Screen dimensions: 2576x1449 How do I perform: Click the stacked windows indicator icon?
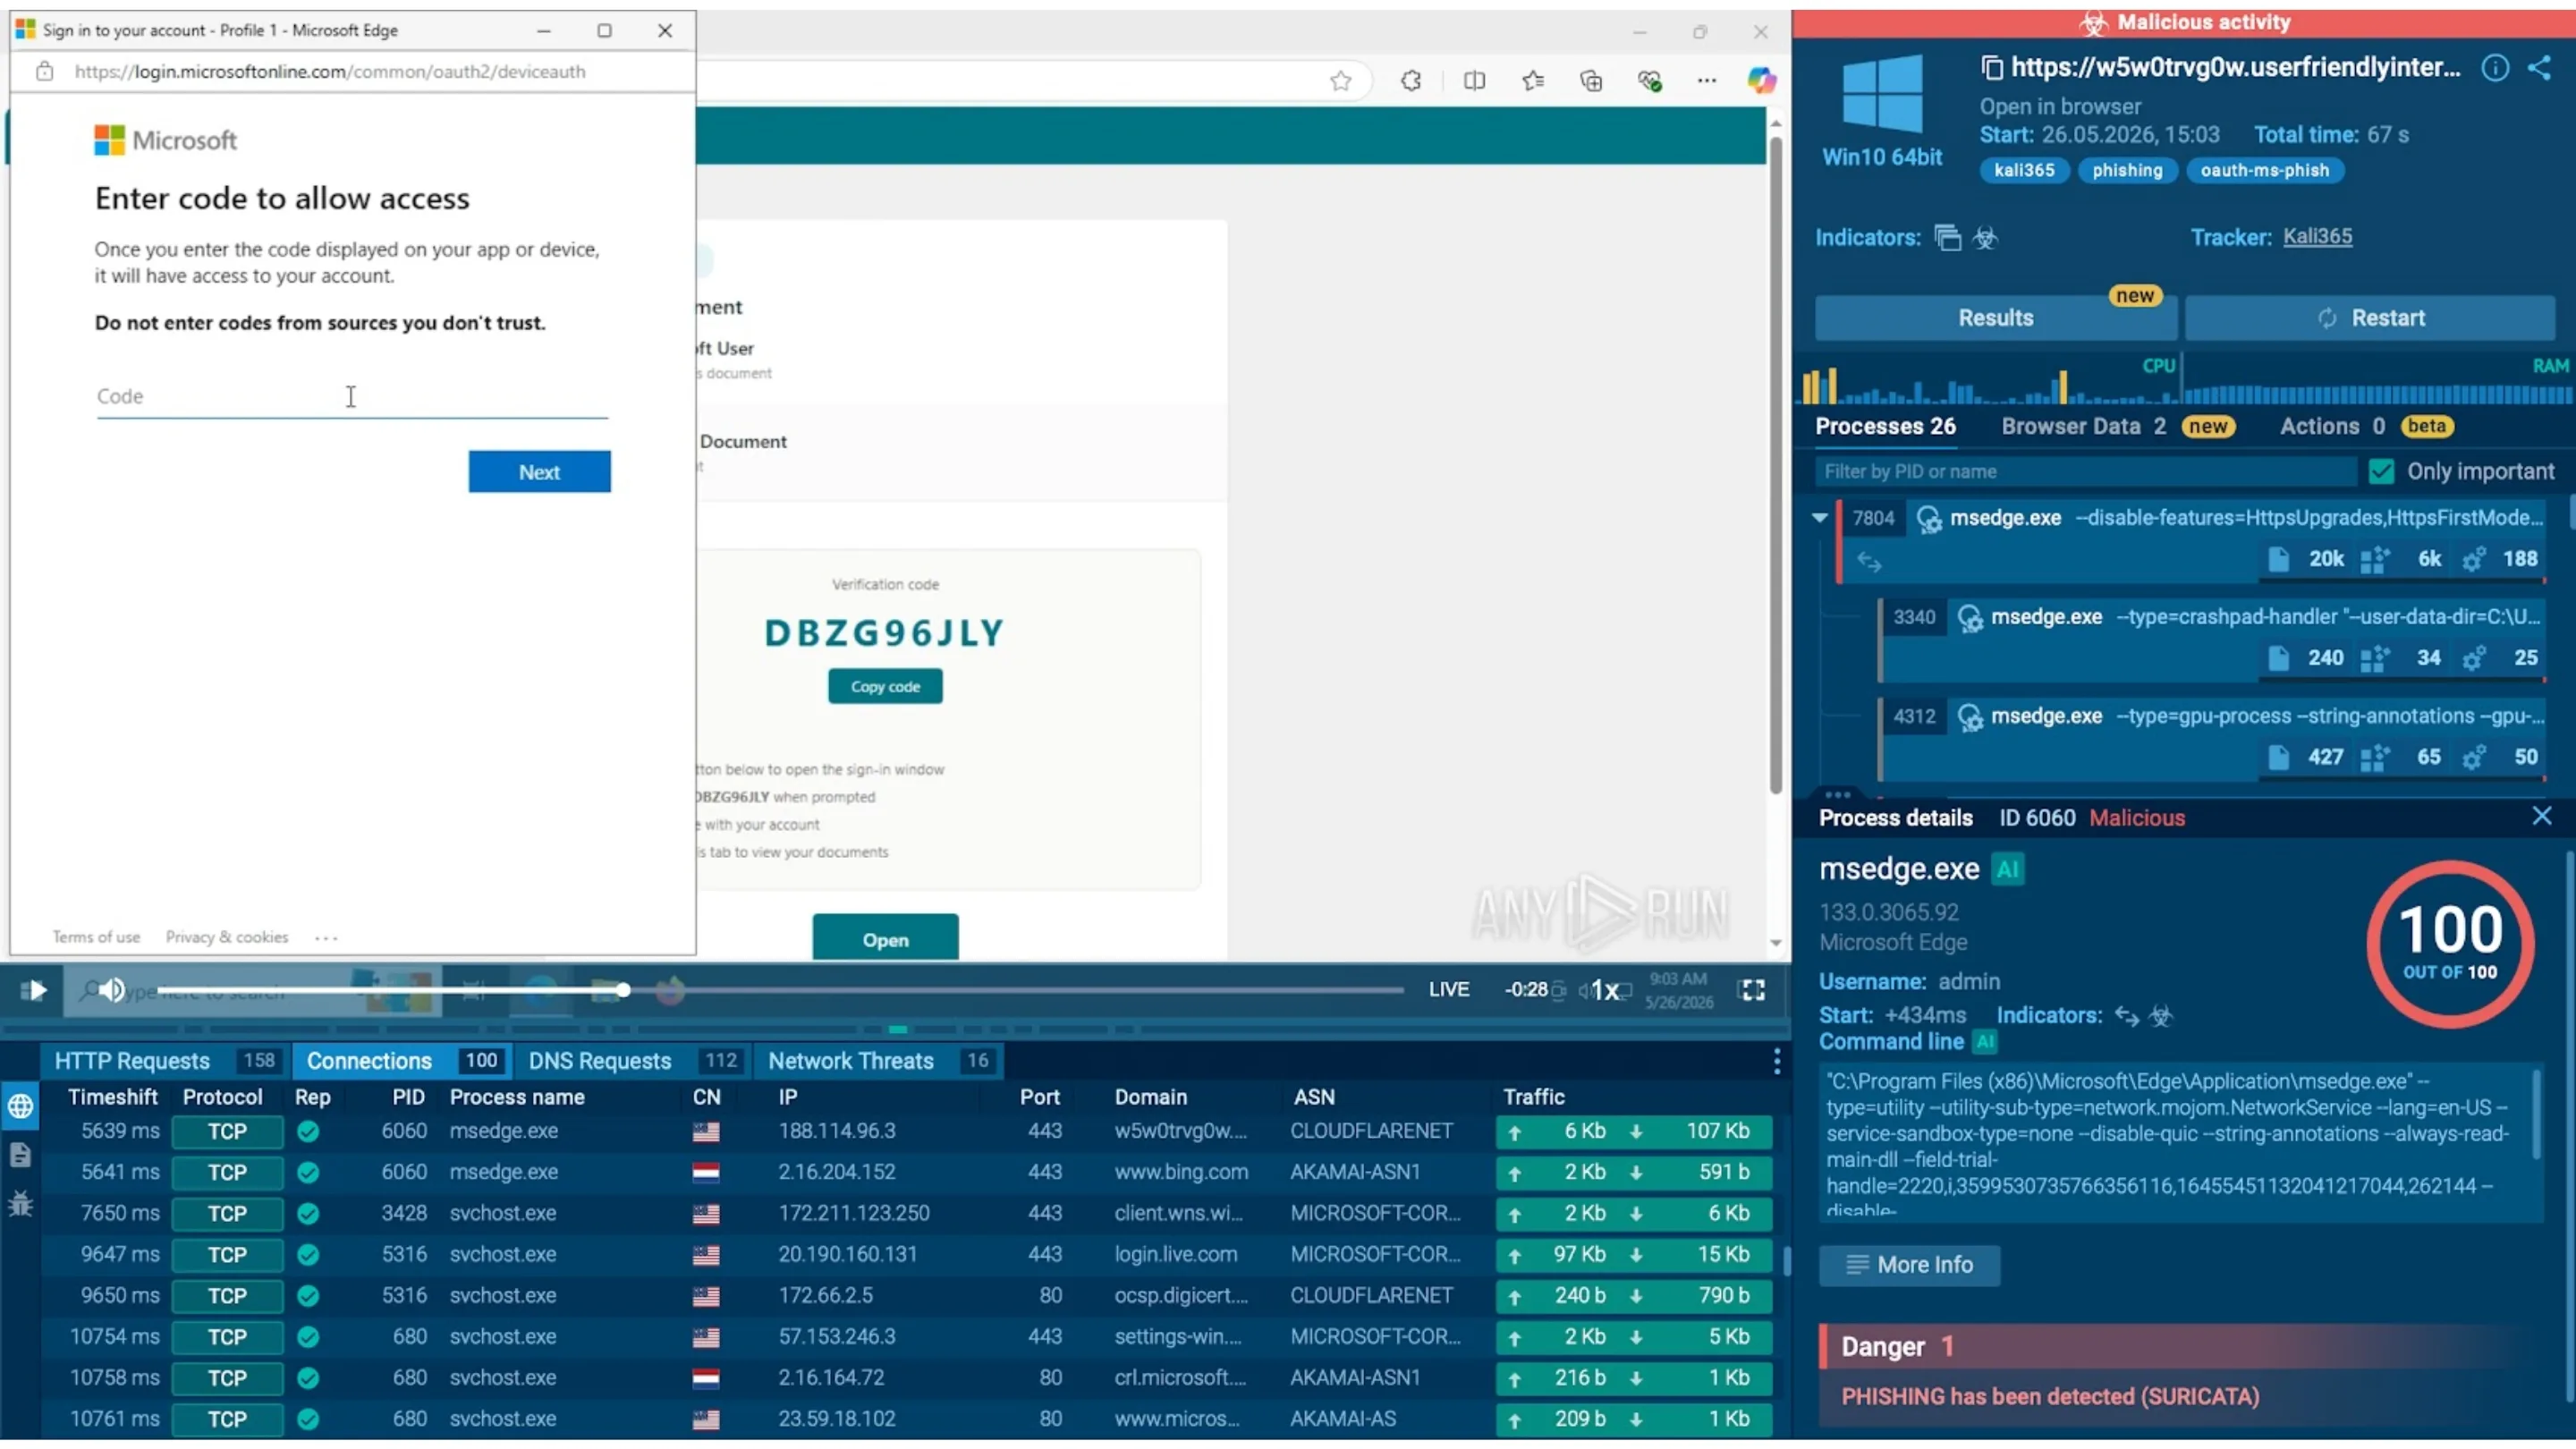[x=1947, y=238]
